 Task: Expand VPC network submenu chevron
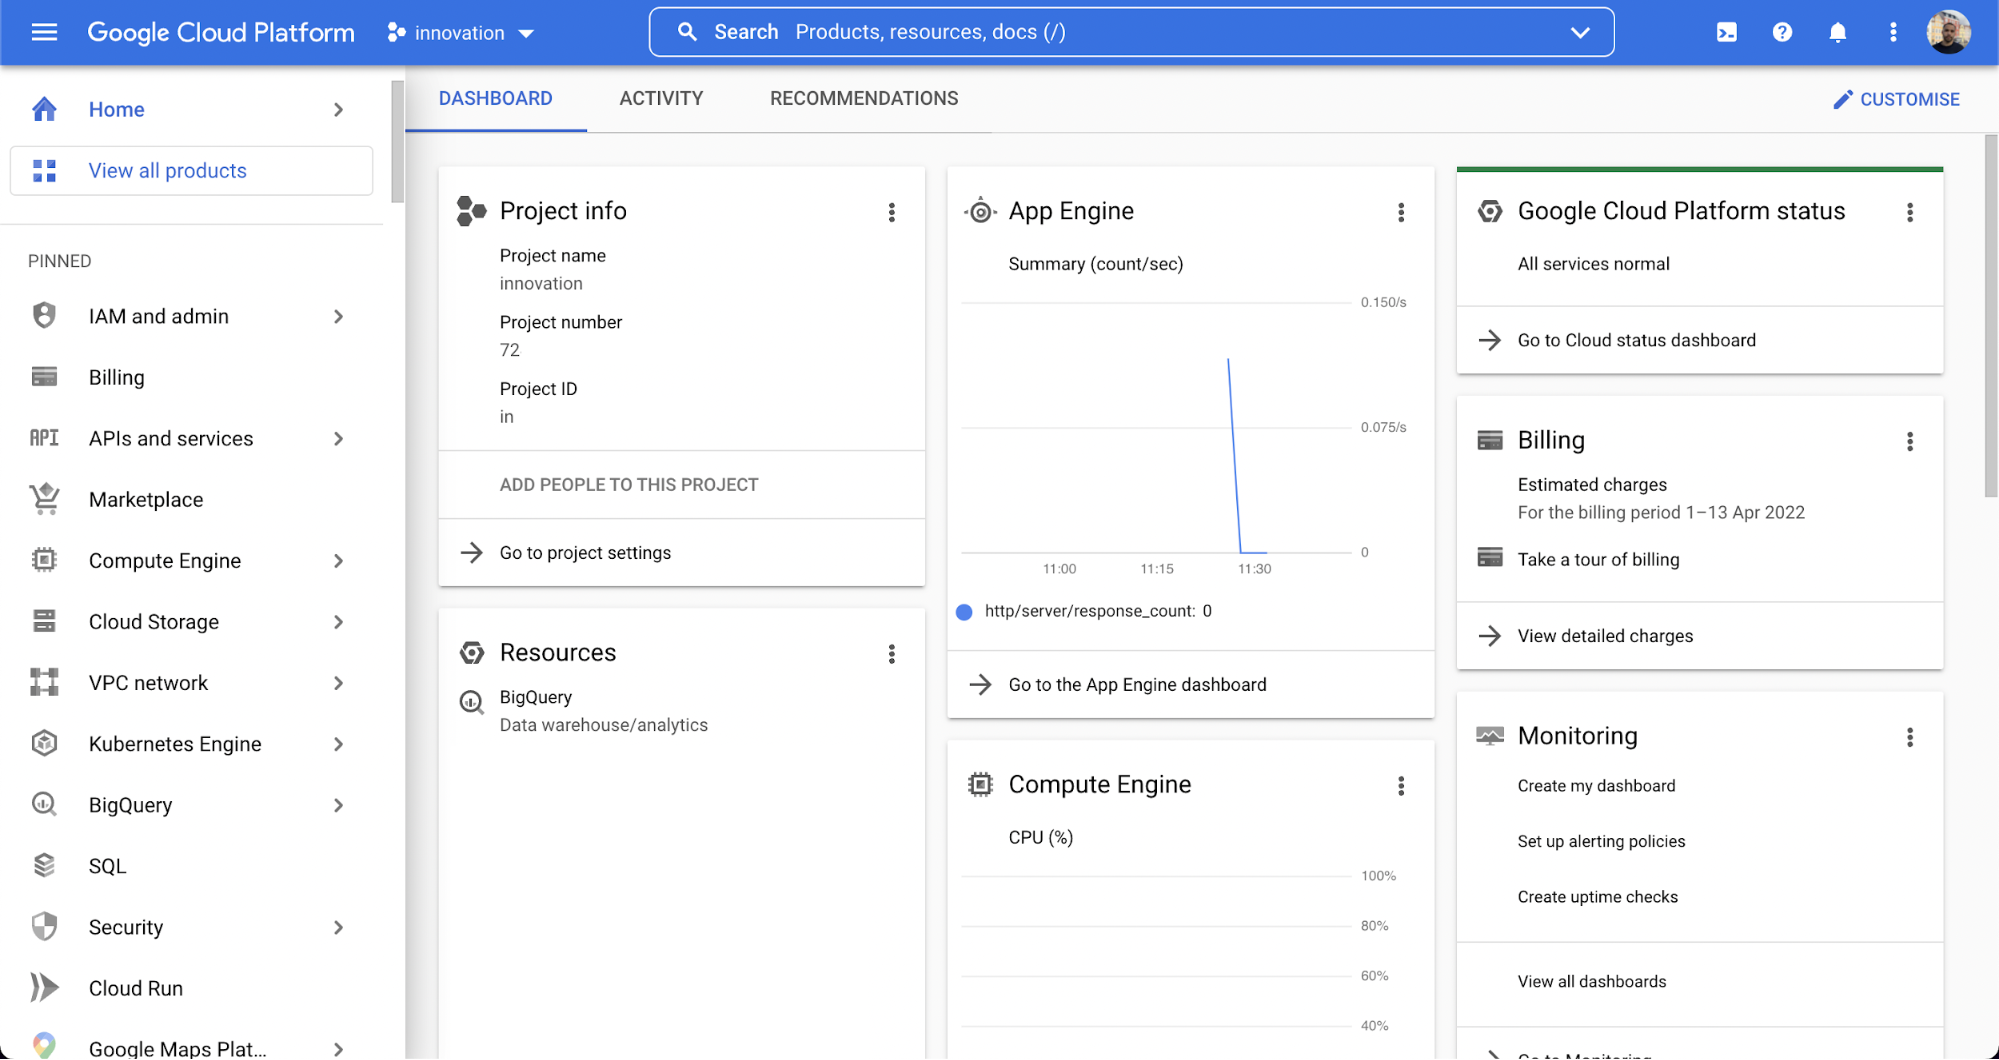tap(339, 682)
